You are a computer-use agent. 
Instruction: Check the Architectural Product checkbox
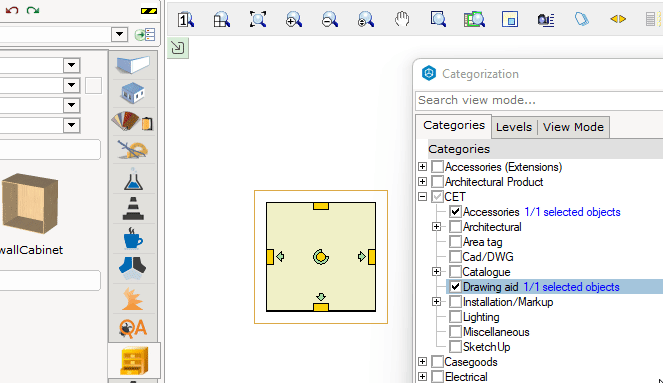pos(438,182)
